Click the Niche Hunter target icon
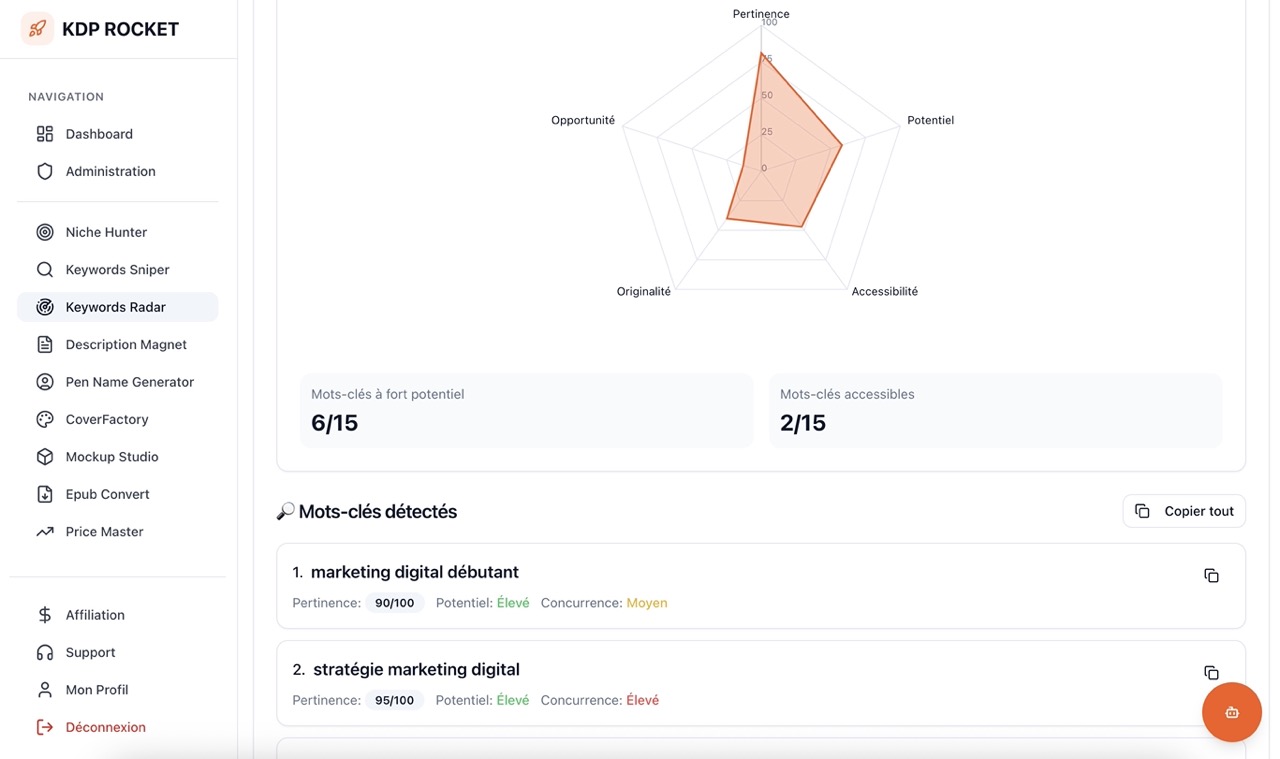The width and height of the screenshot is (1280, 759). [45, 232]
